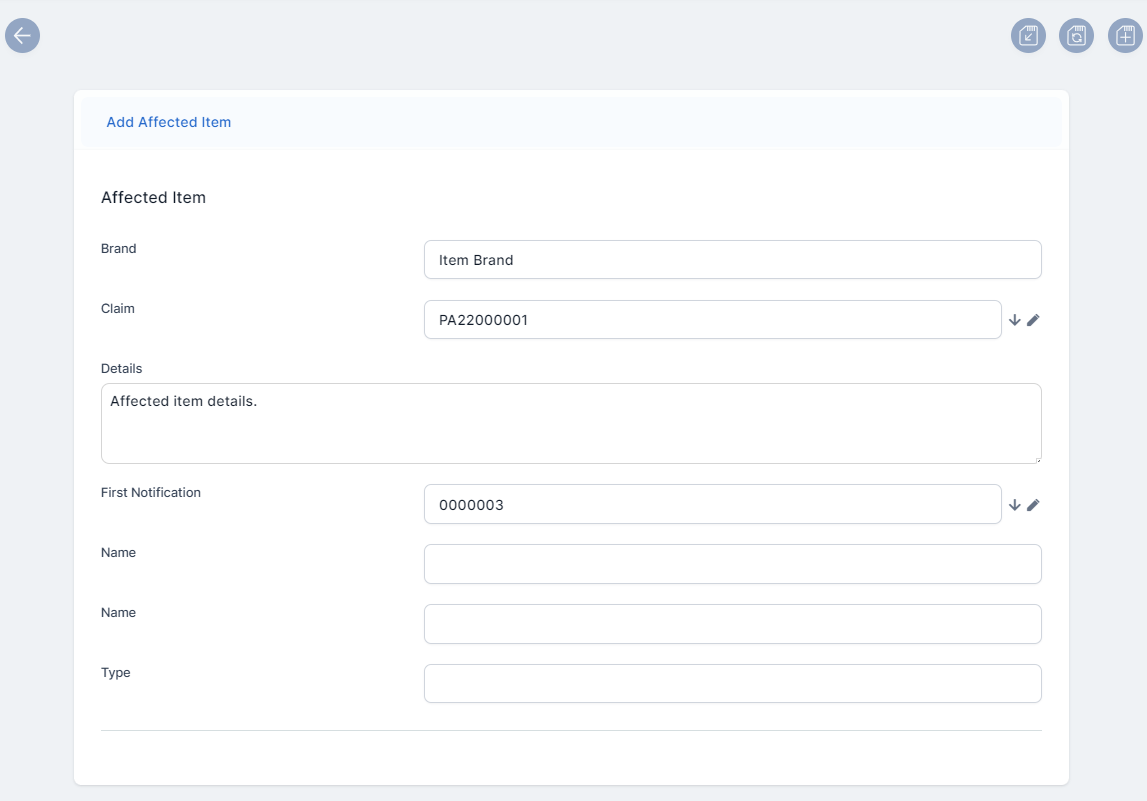The width and height of the screenshot is (1147, 801).
Task: Click the Brand field label
Action: tap(119, 249)
